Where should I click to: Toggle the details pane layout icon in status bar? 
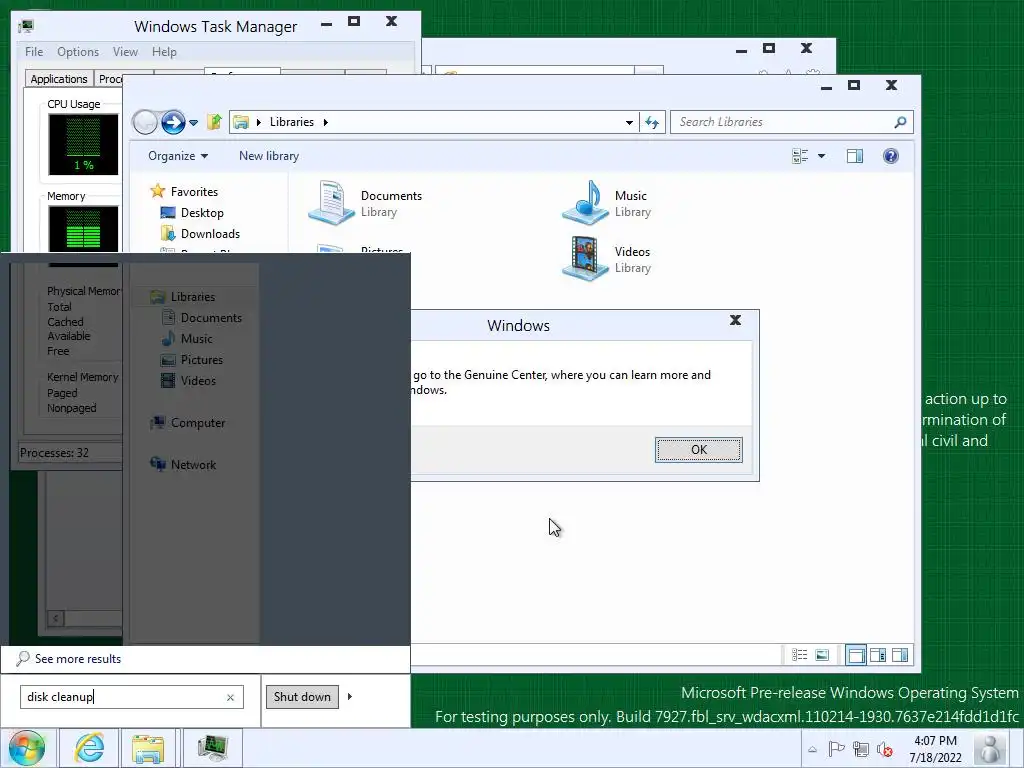tap(878, 655)
